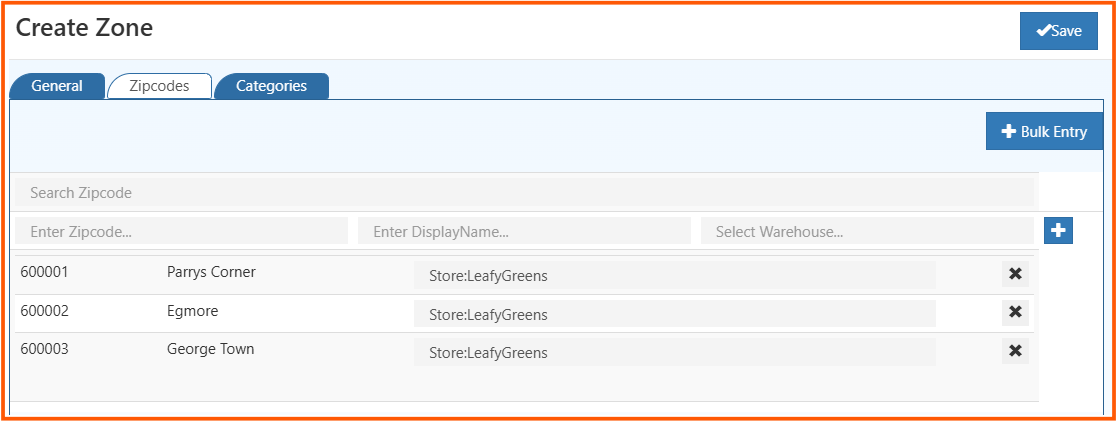Open the warehouse dropdown for Parrys Corner
The image size is (1116, 421).
675,275
